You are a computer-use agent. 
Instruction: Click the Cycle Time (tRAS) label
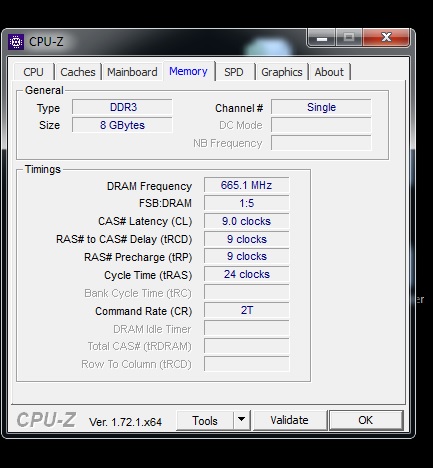[x=148, y=275]
